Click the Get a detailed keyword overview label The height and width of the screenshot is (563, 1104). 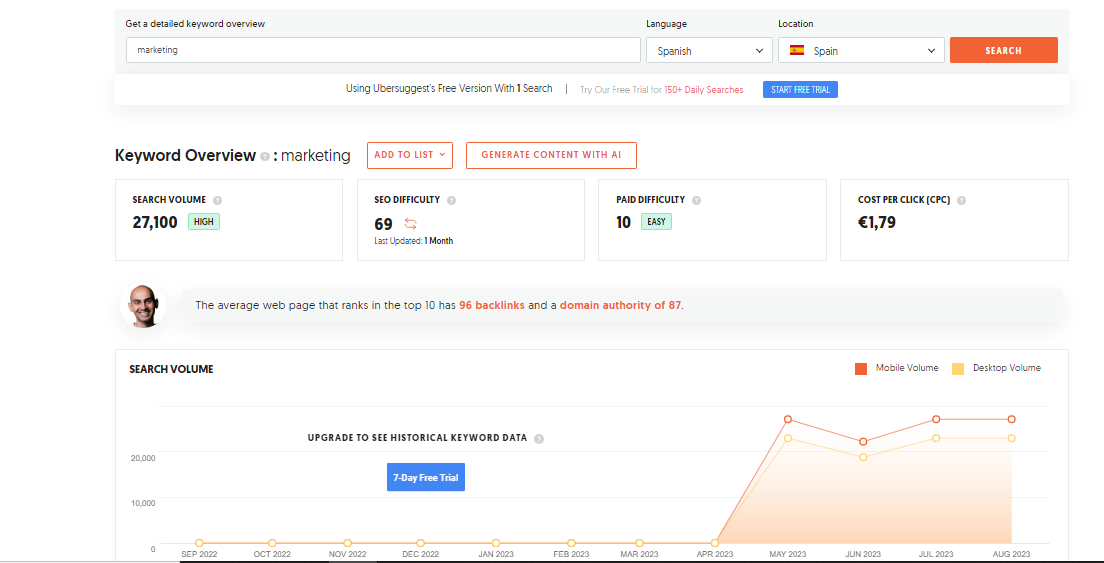(195, 24)
